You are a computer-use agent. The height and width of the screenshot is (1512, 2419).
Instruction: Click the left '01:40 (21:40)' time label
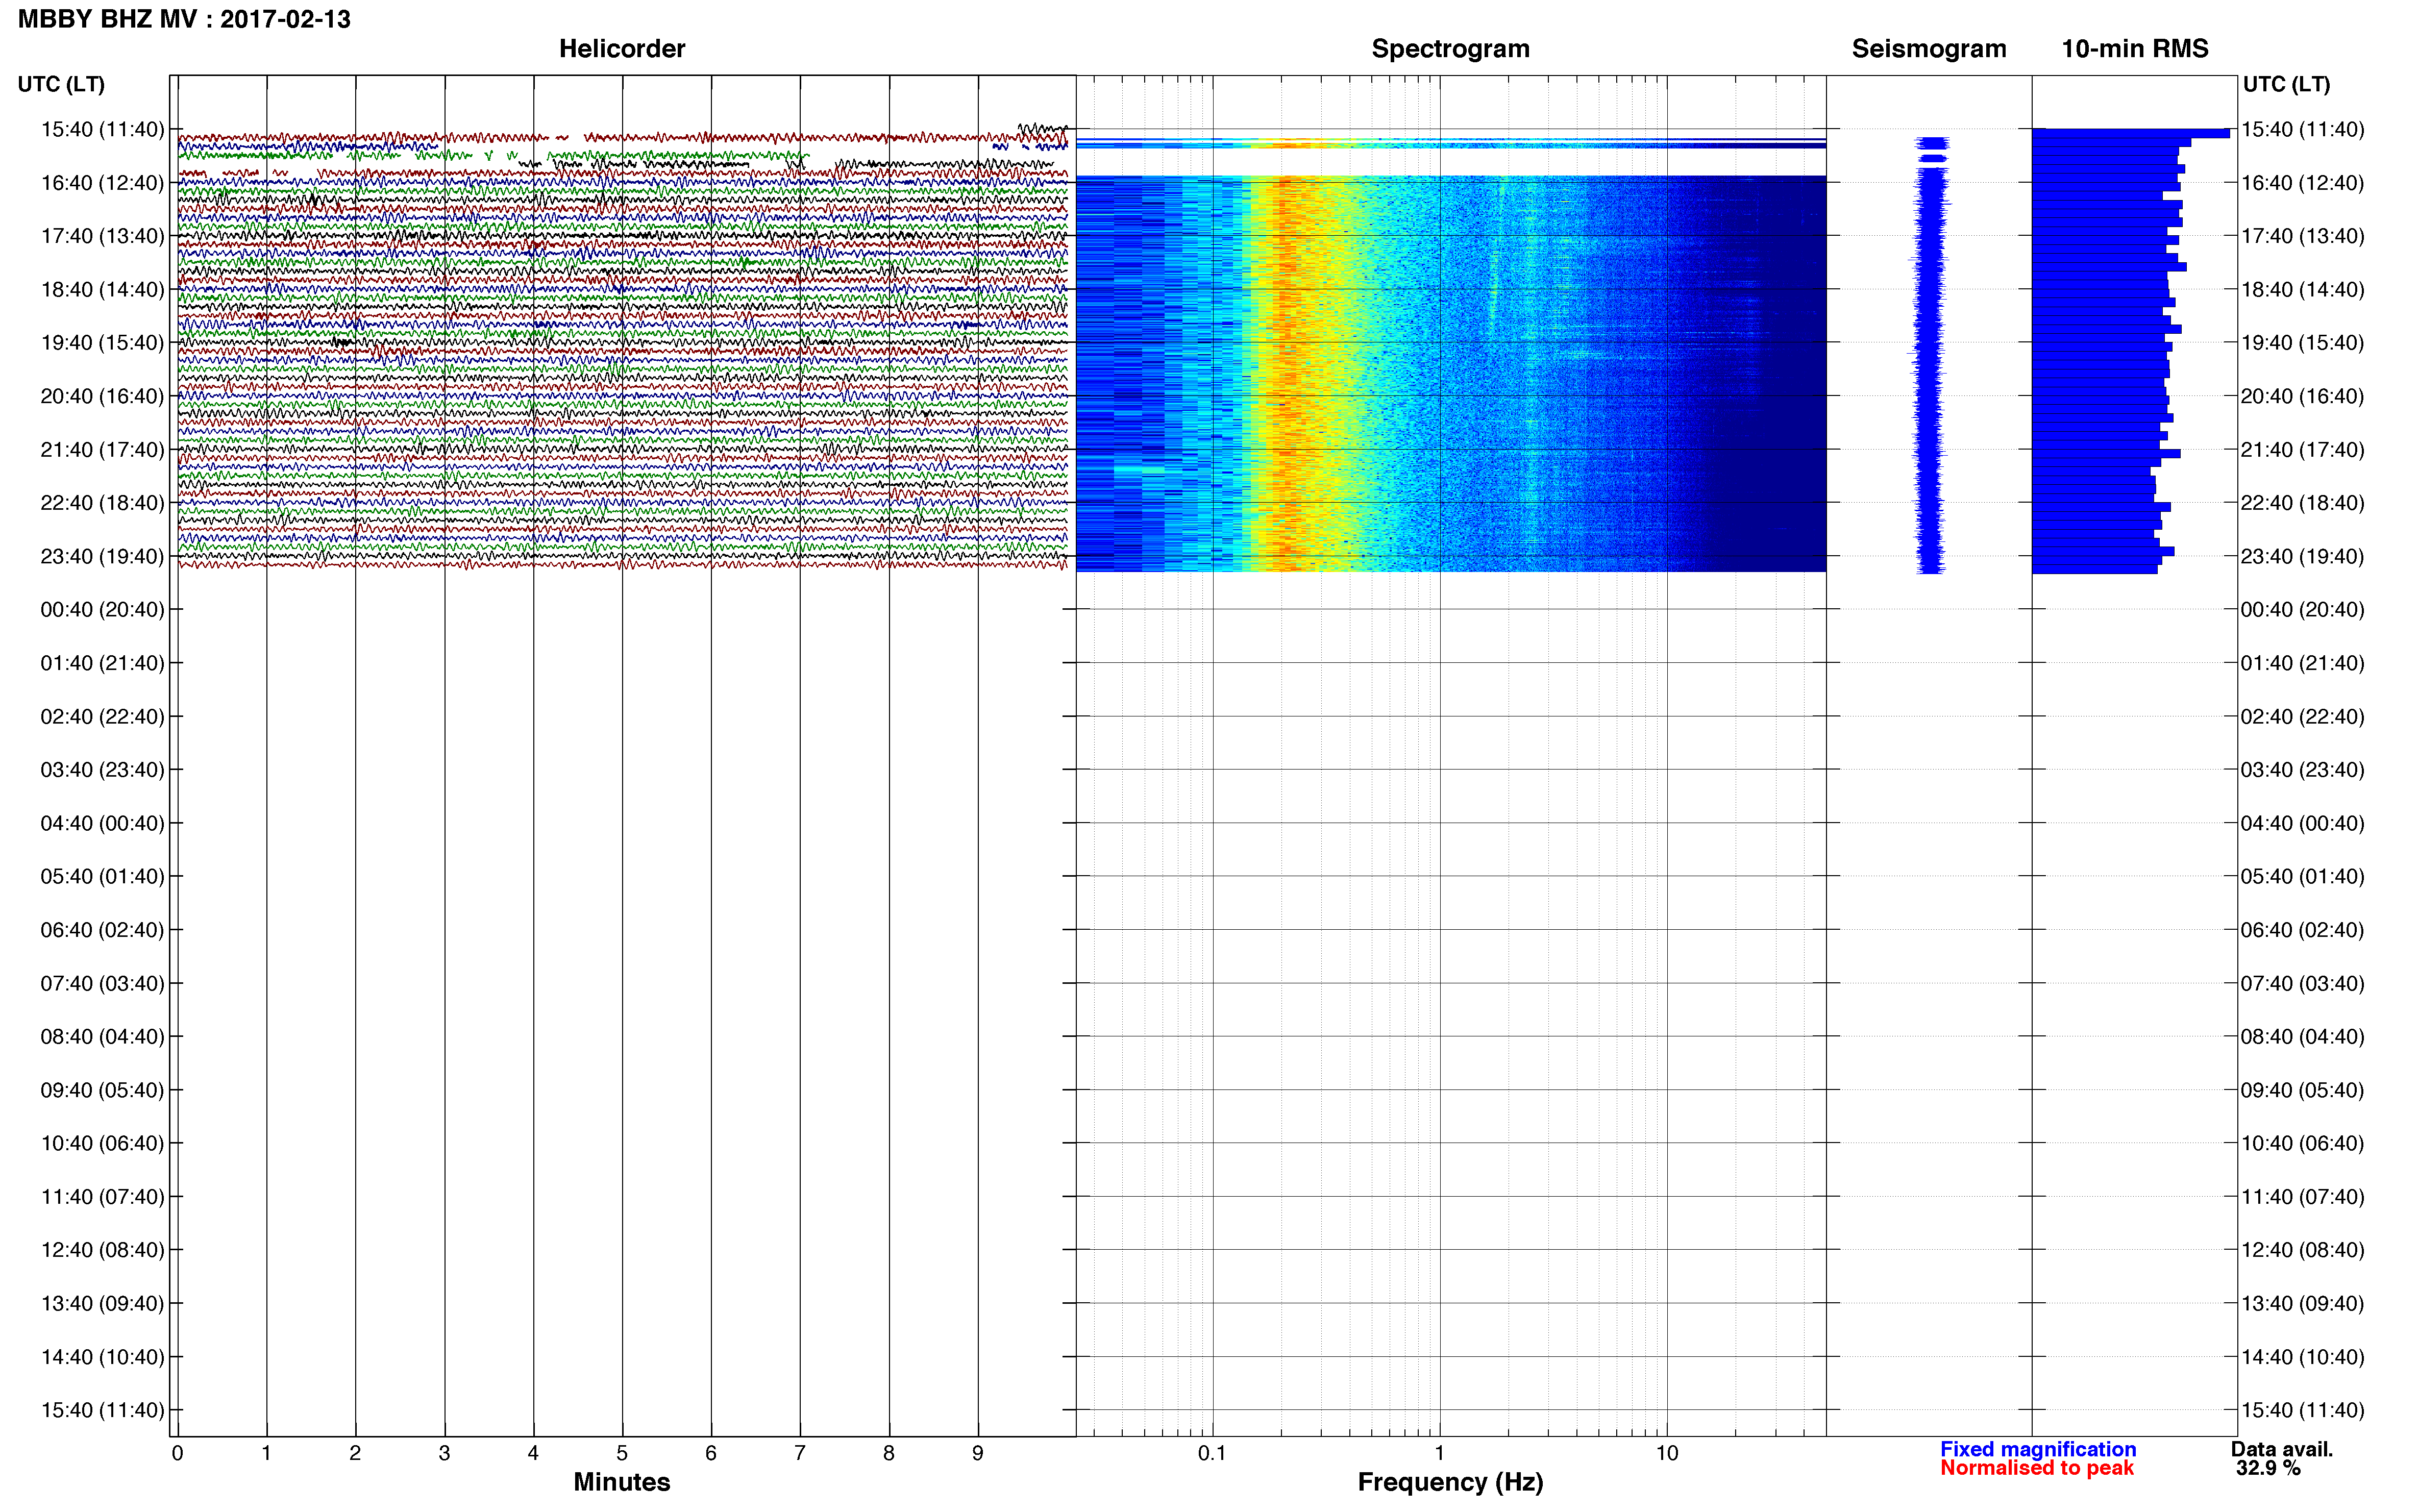point(102,663)
